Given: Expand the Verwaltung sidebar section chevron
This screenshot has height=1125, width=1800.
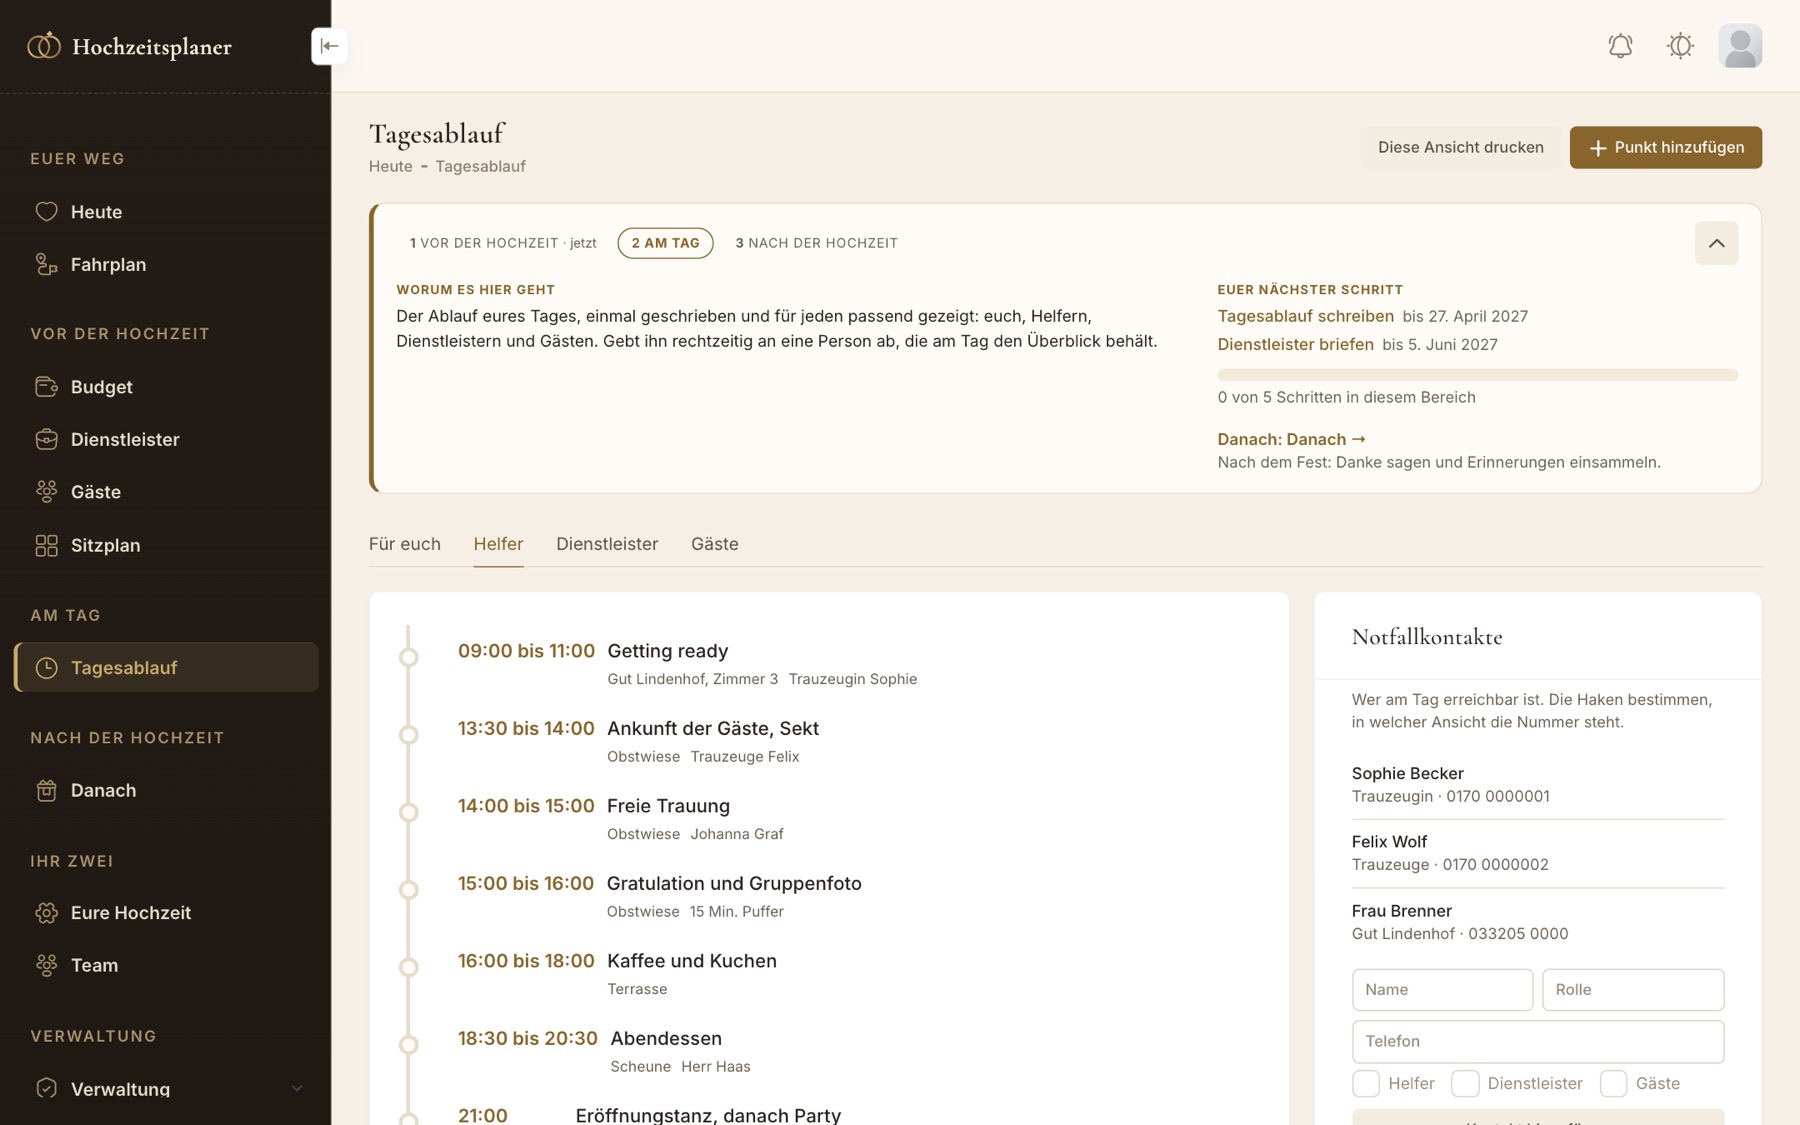Looking at the screenshot, I should [x=296, y=1088].
